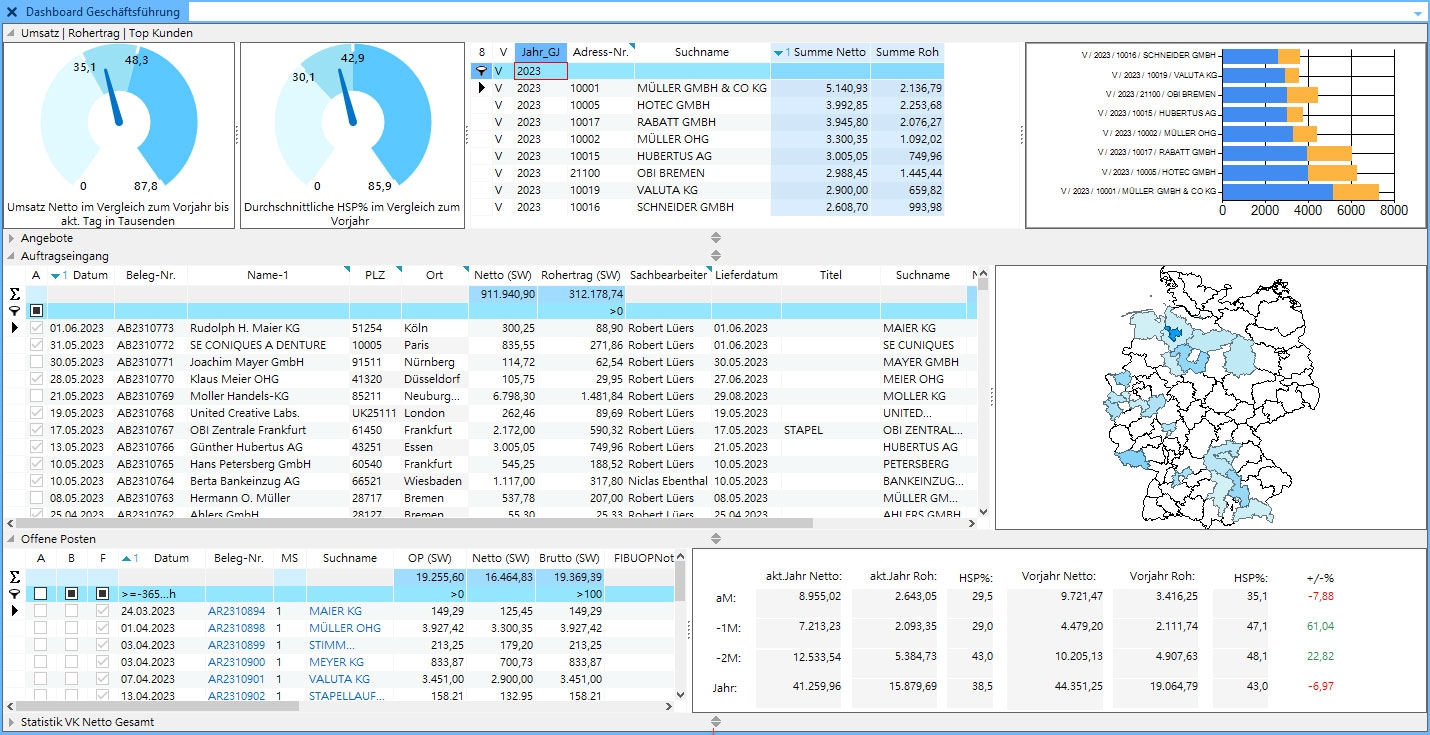The height and width of the screenshot is (735, 1430).
Task: Click the sigma sum icon in the Offene Posten grid
Action: [x=14, y=577]
